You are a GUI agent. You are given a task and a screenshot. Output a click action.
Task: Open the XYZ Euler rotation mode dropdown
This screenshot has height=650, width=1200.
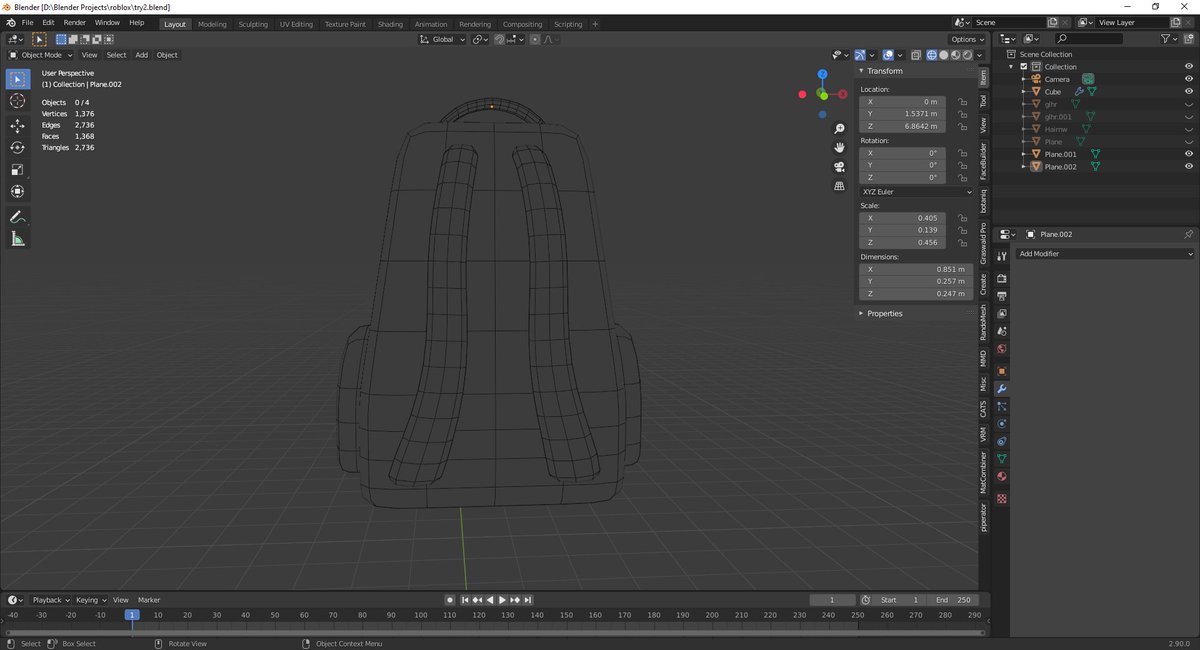[914, 191]
